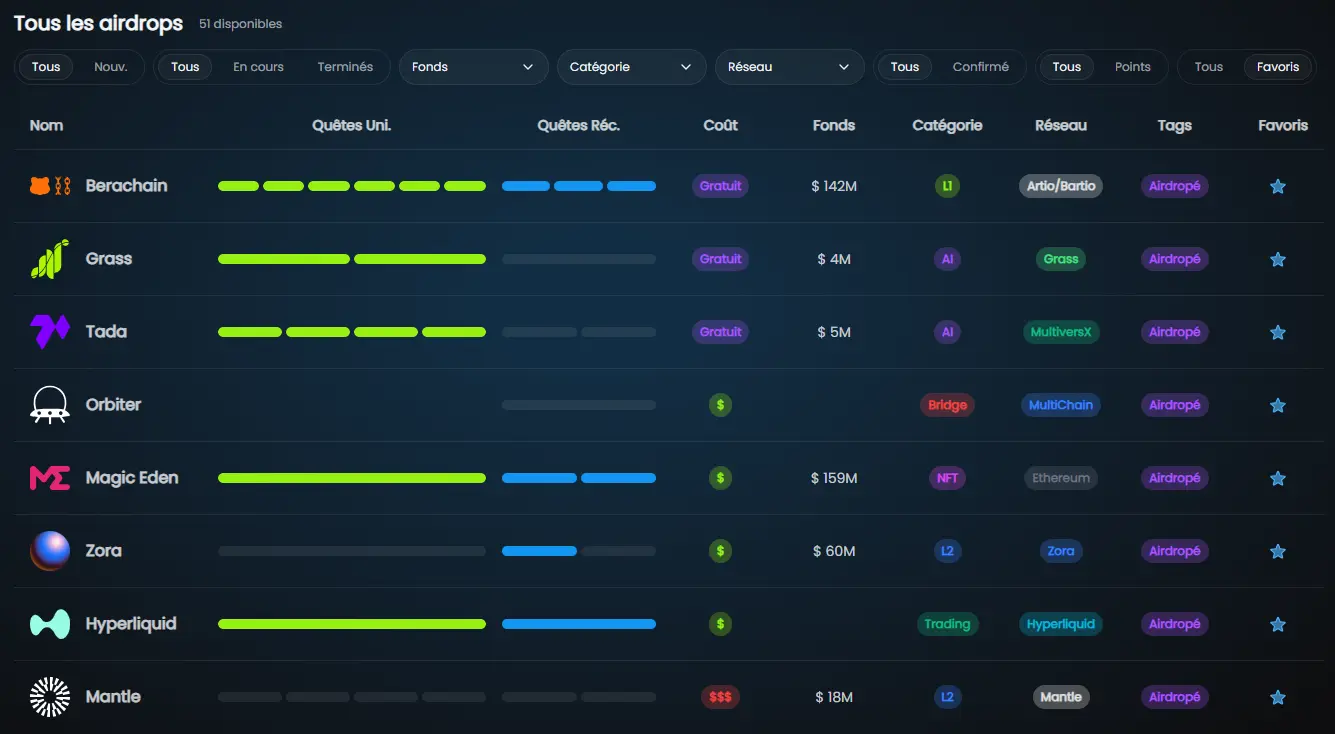Click Grass's green quest progress bar
This screenshot has width=1335, height=734.
[351, 258]
